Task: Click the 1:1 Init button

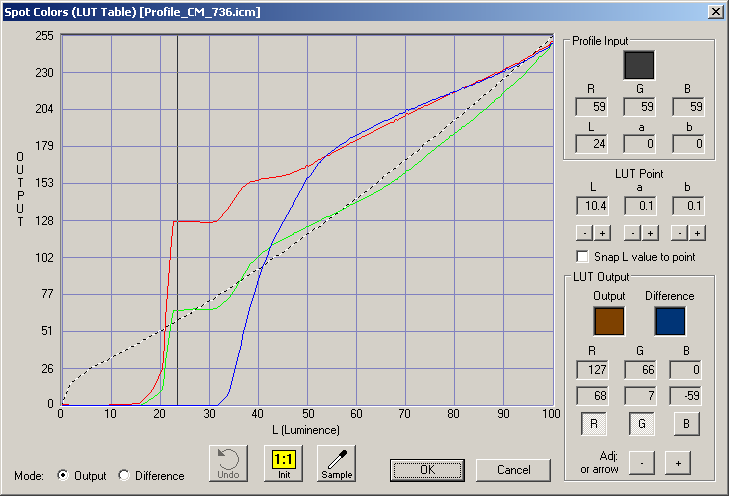Action: point(283,463)
